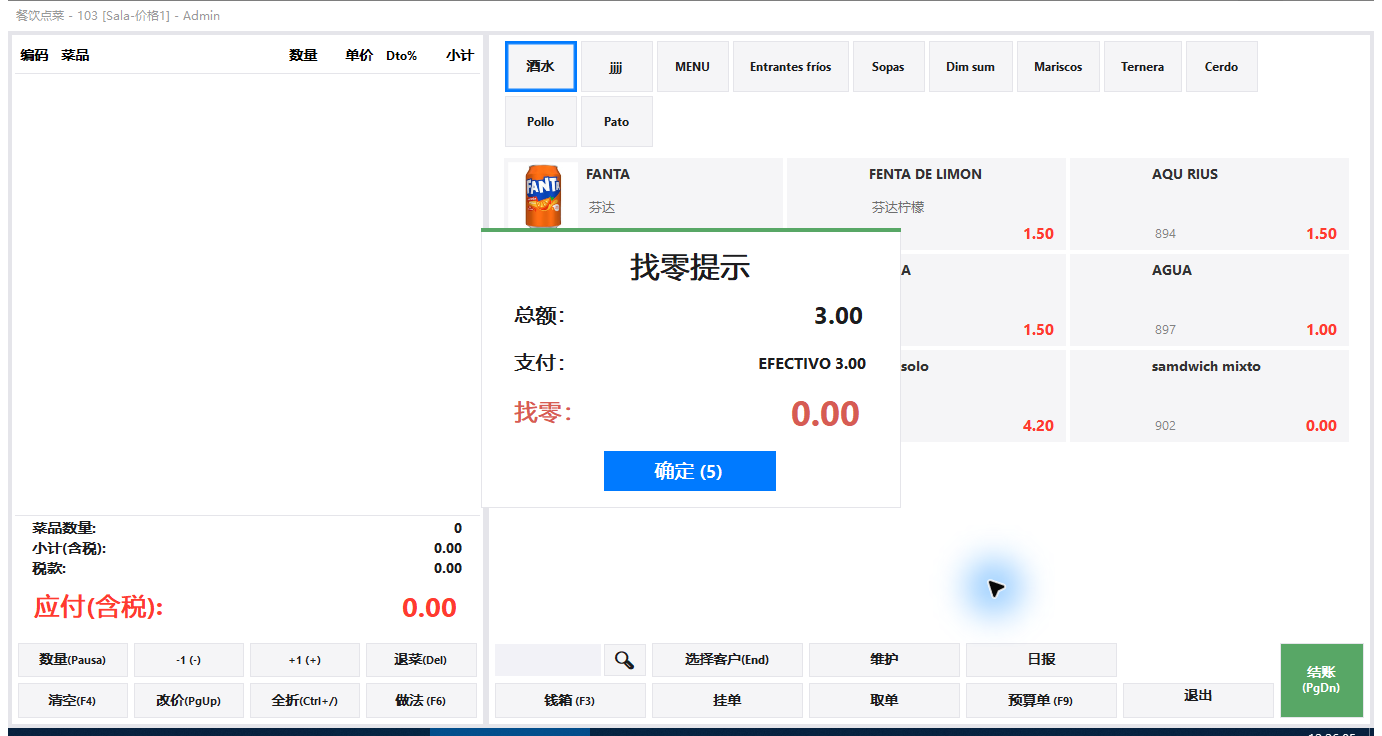The width and height of the screenshot is (1382, 736).
Task: Click the 挂单 hold order button
Action: (x=727, y=701)
